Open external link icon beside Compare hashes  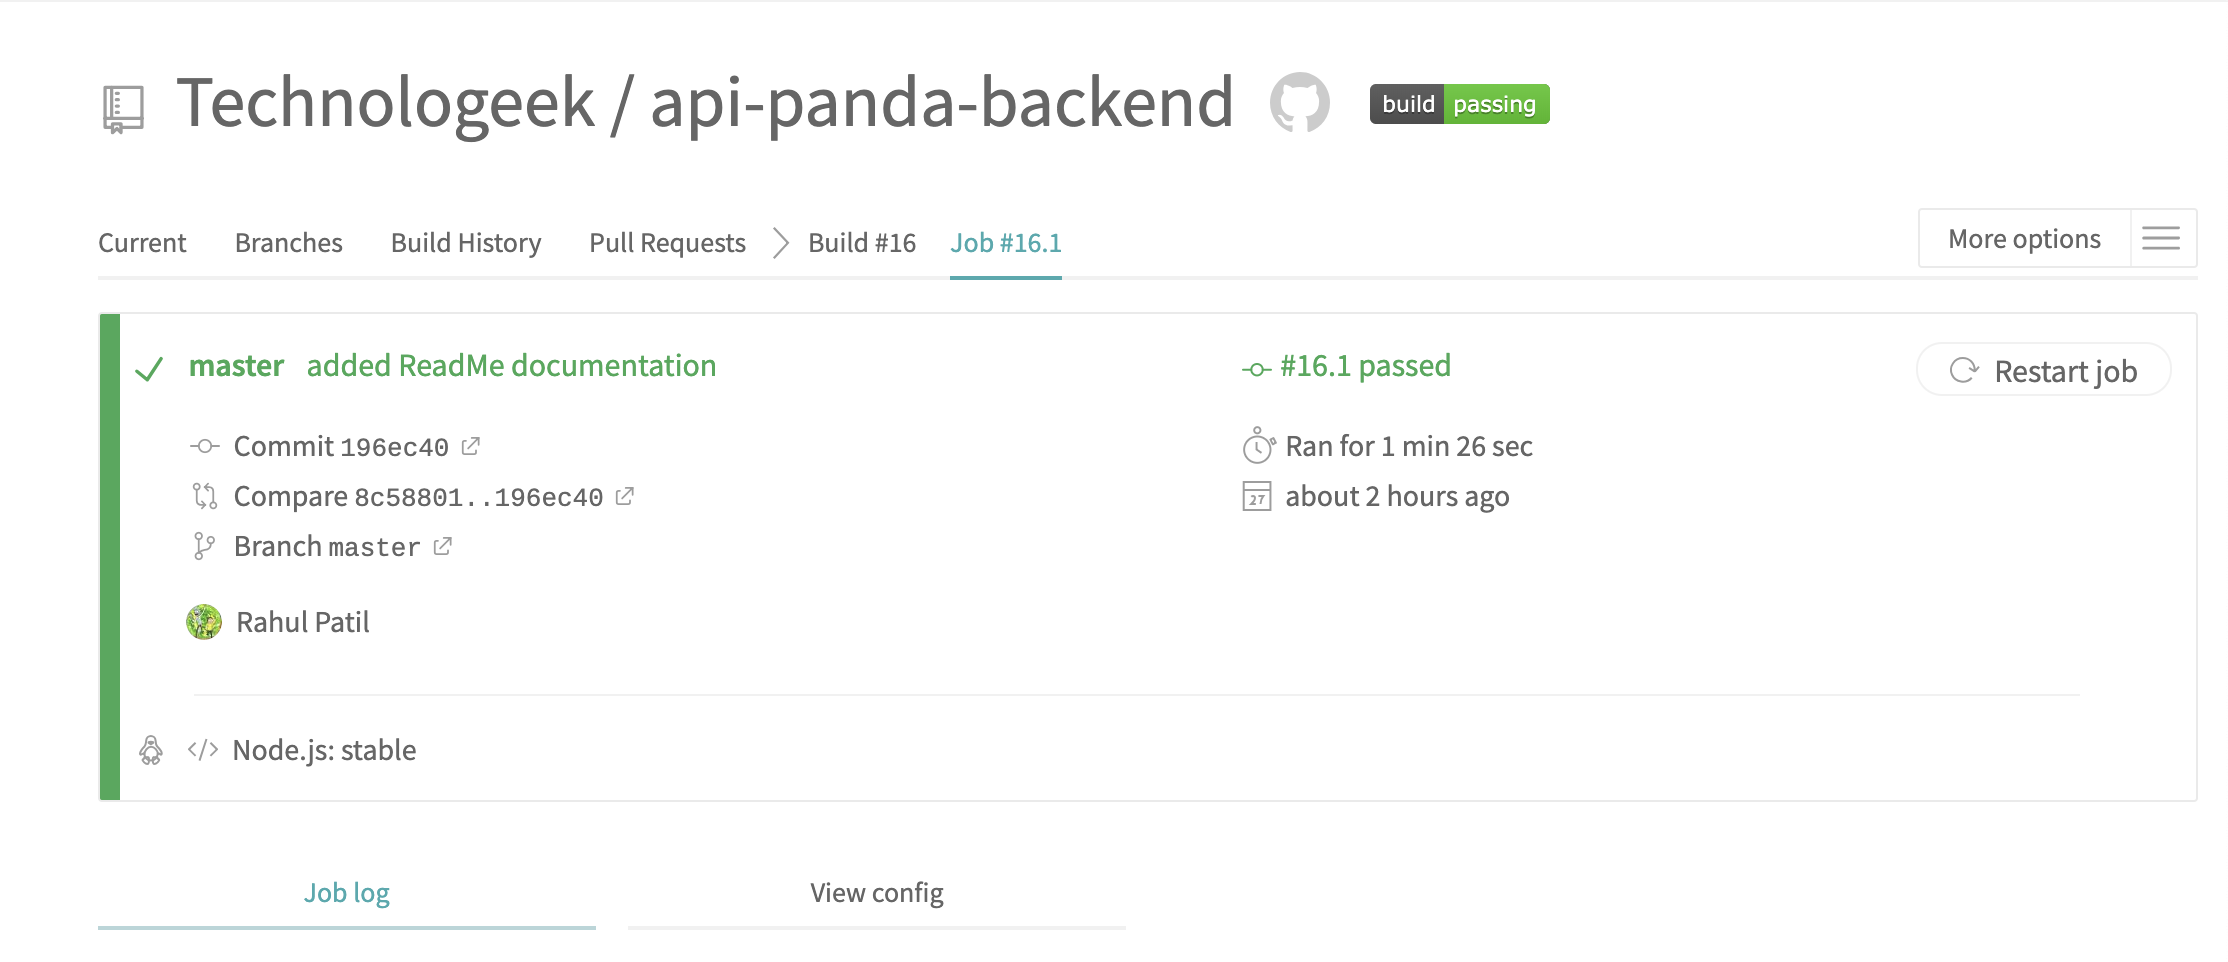[625, 496]
